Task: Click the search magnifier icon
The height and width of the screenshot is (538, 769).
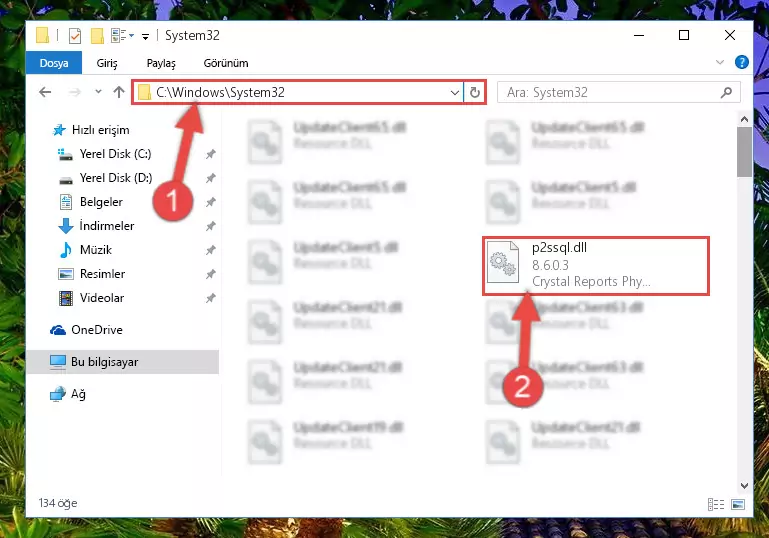Action: tap(726, 92)
